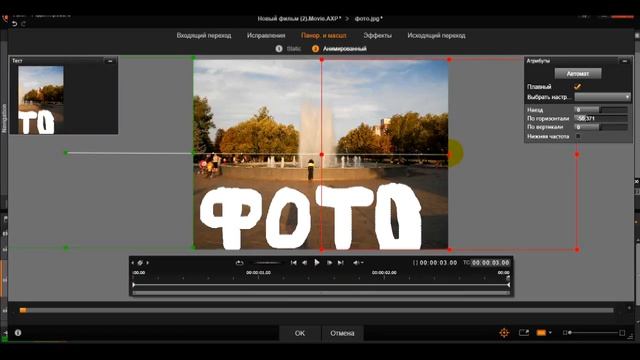Screen dimensions: 640x360
Task: Click the duration field 00:00:03.00
Action: pos(438,263)
